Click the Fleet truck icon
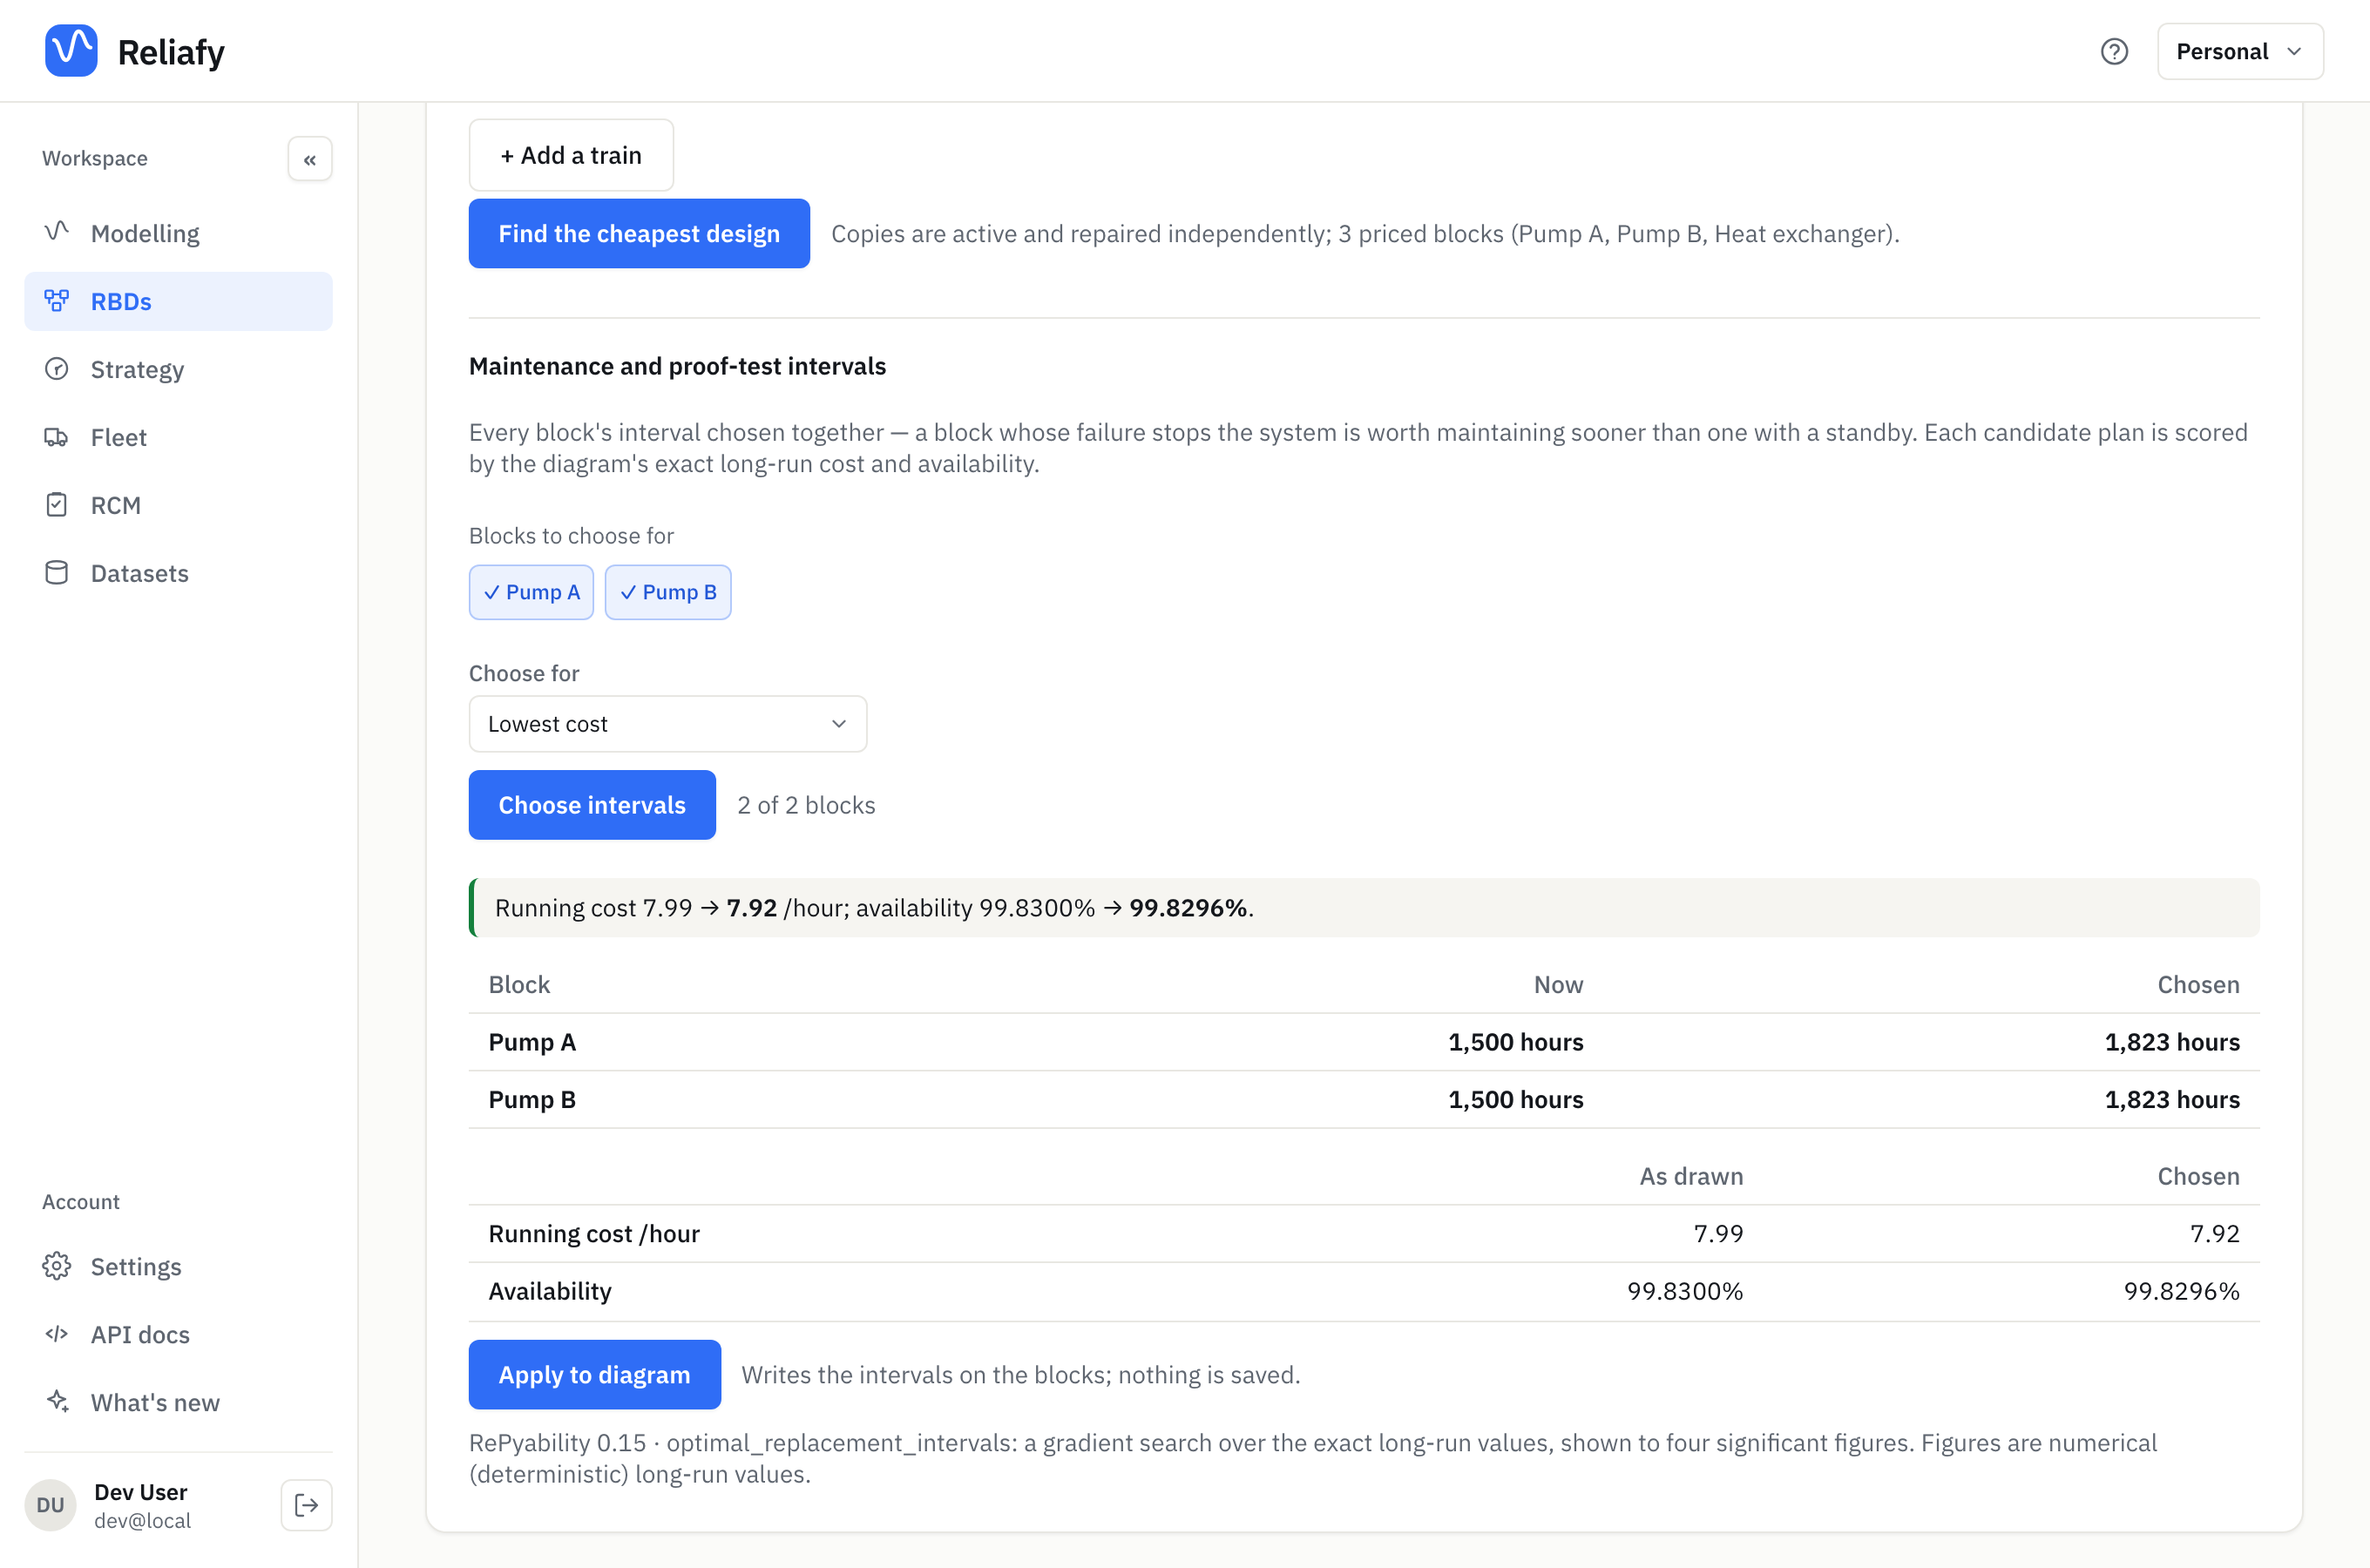The width and height of the screenshot is (2370, 1568). click(x=57, y=436)
